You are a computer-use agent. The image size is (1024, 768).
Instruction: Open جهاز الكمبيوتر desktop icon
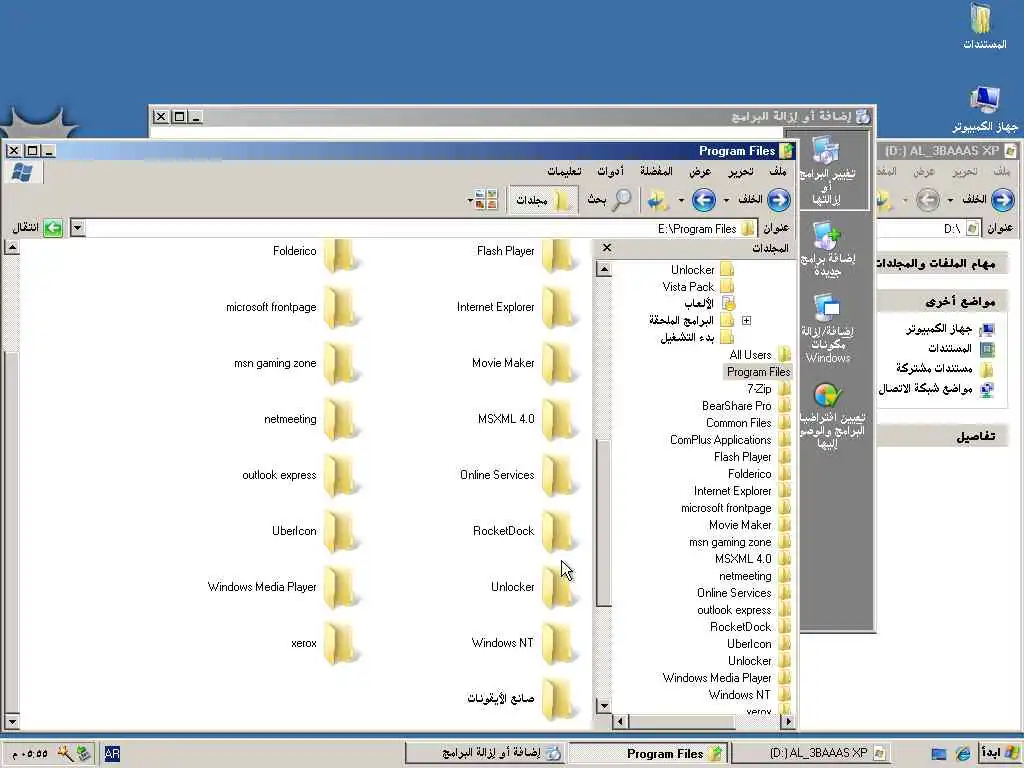point(984,108)
